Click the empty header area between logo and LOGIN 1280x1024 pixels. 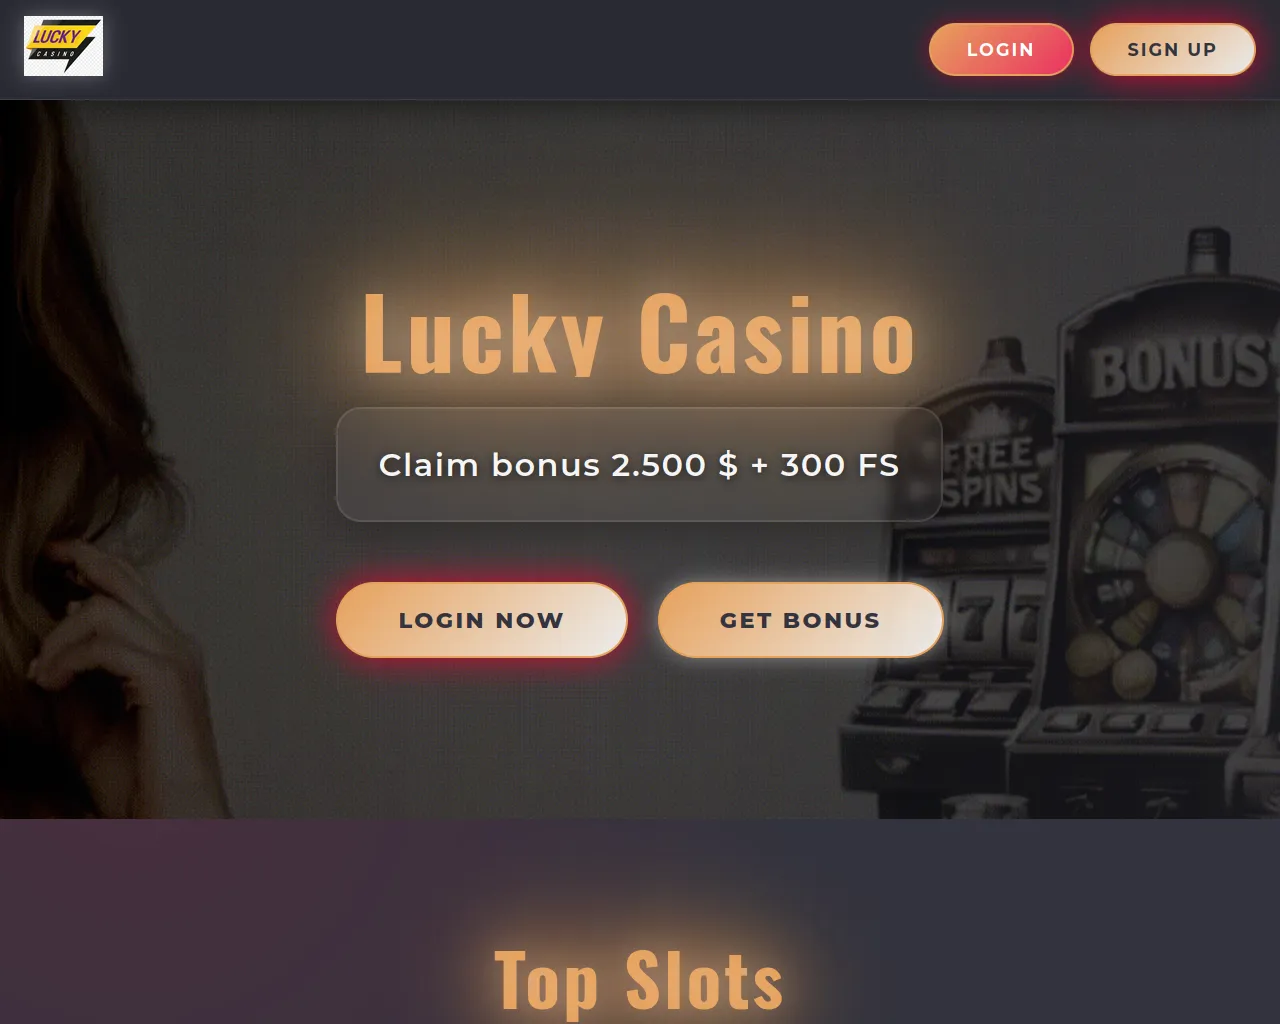point(515,49)
